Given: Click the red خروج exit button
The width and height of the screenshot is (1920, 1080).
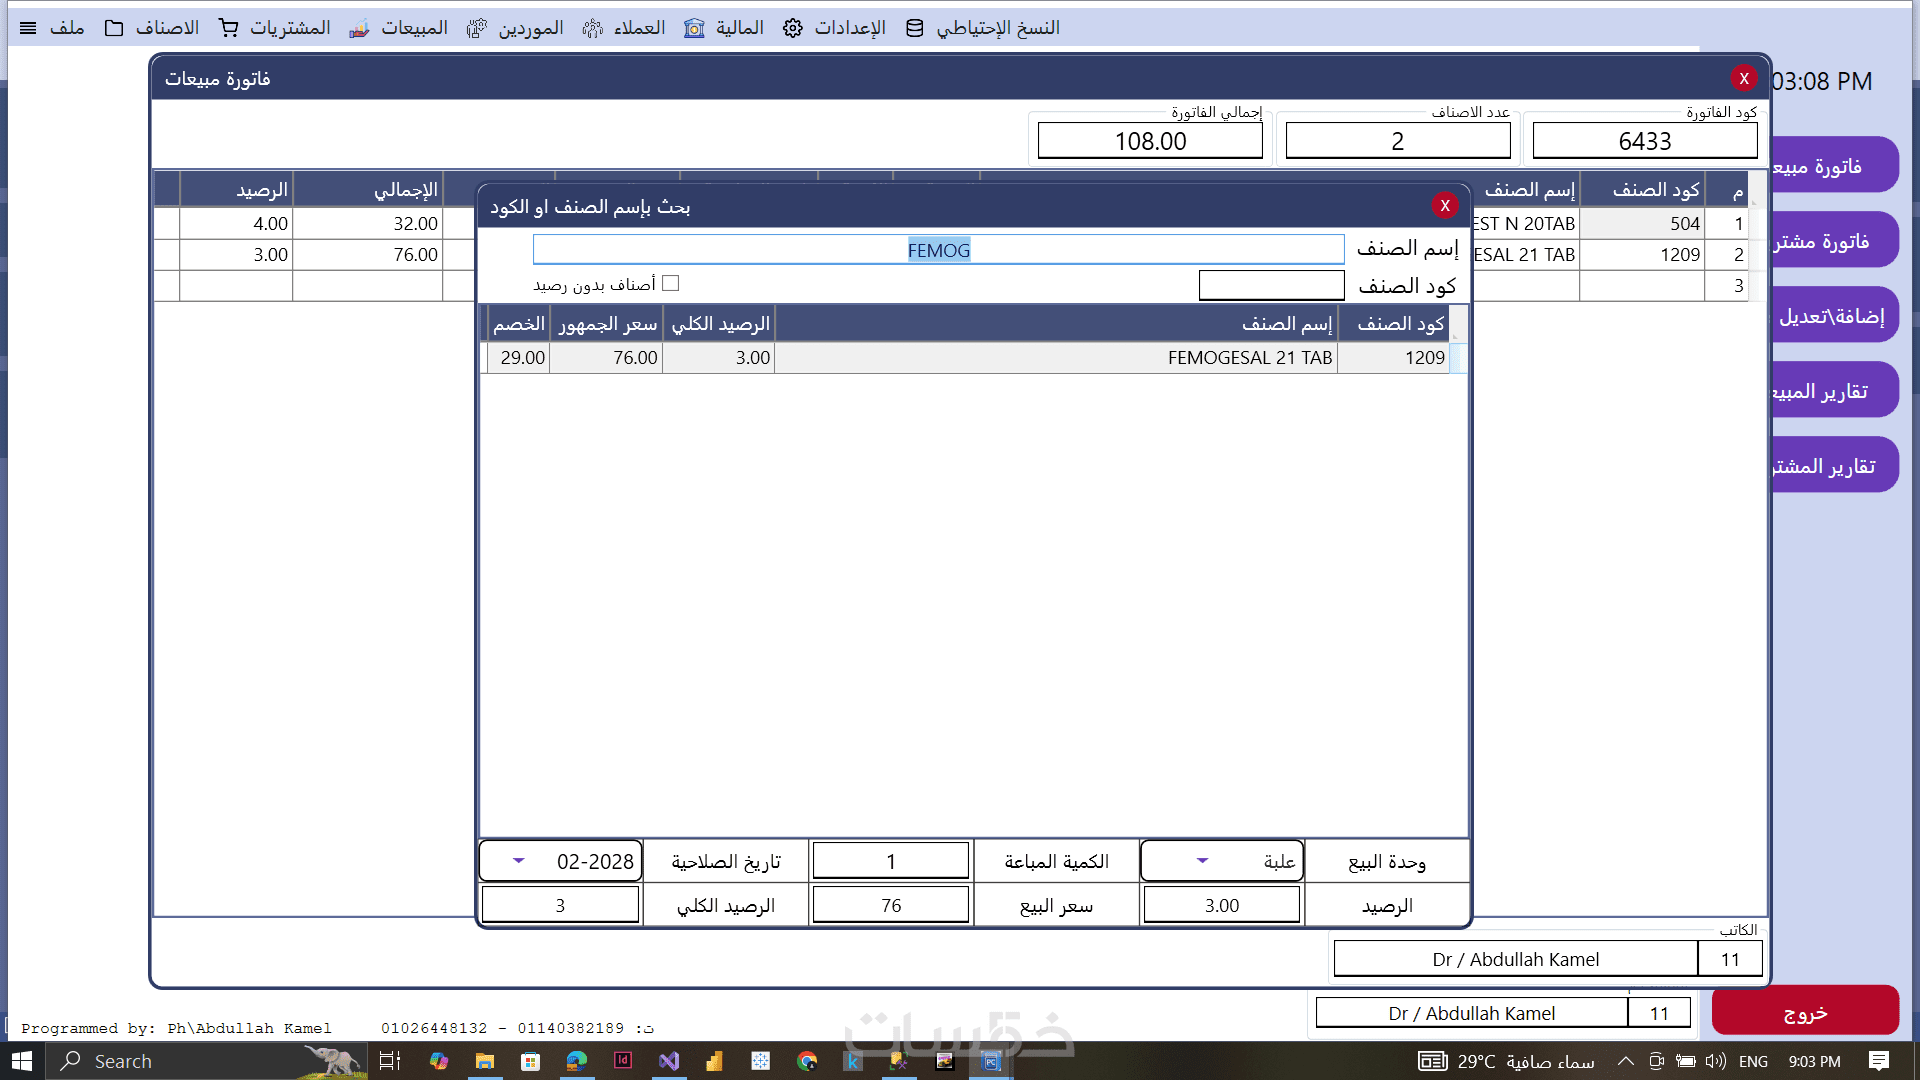Looking at the screenshot, I should tap(1805, 1012).
